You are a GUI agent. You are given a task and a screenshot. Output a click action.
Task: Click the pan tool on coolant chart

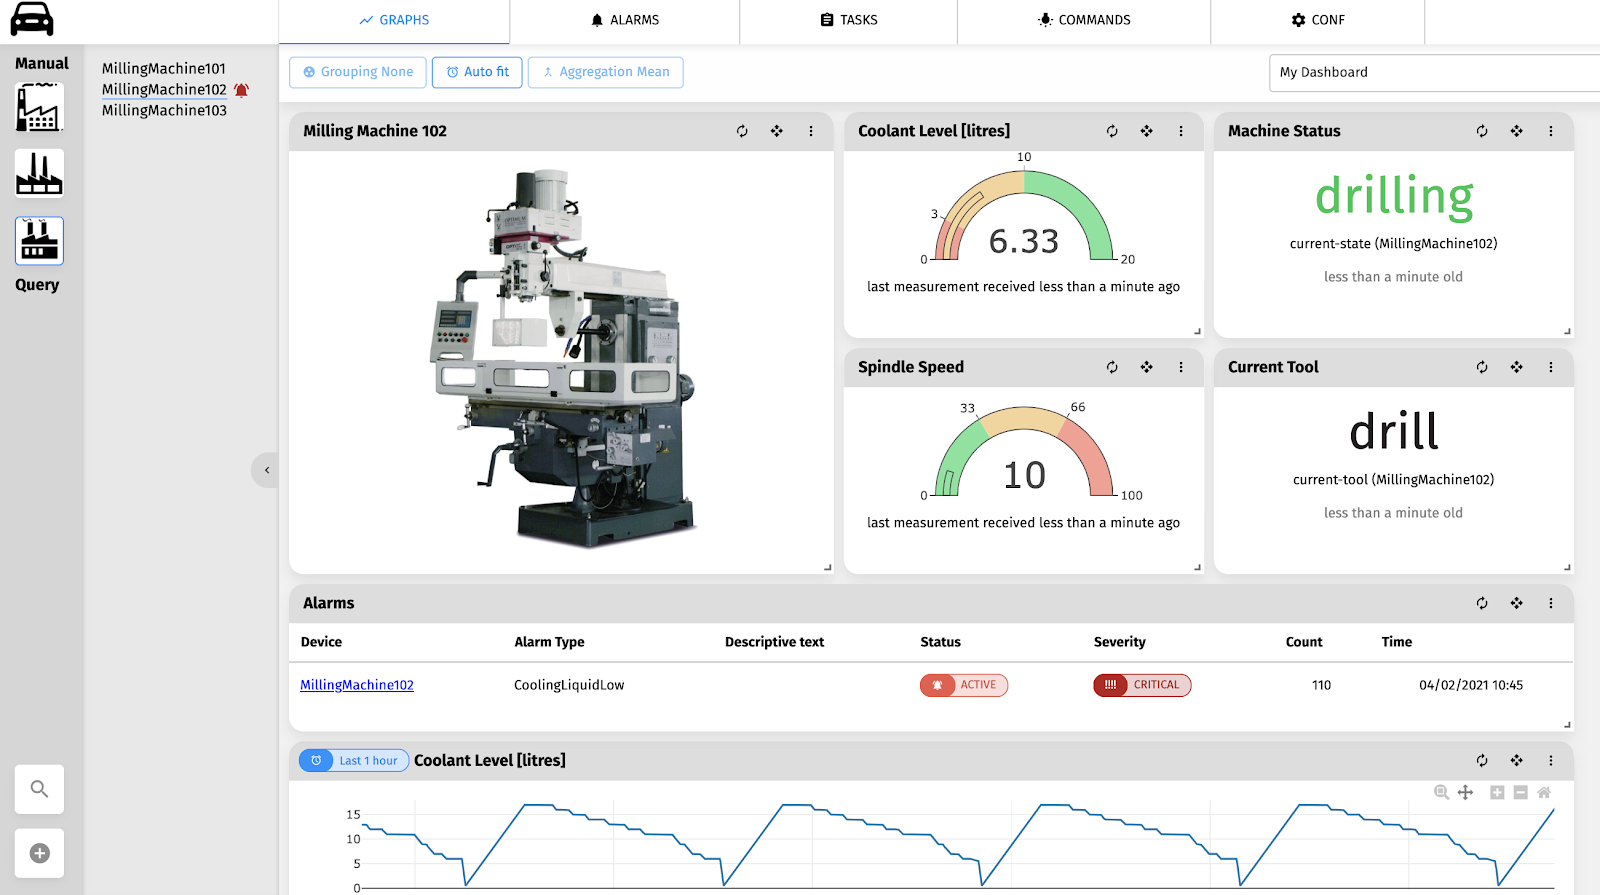pyautogui.click(x=1465, y=792)
